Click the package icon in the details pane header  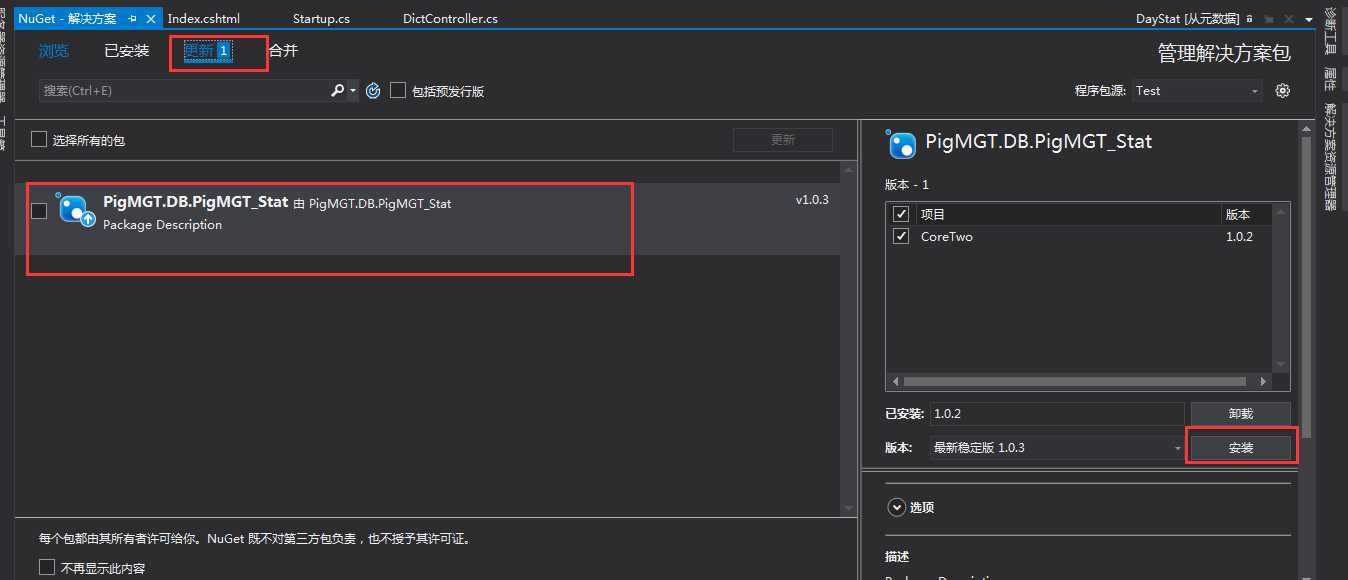point(902,145)
